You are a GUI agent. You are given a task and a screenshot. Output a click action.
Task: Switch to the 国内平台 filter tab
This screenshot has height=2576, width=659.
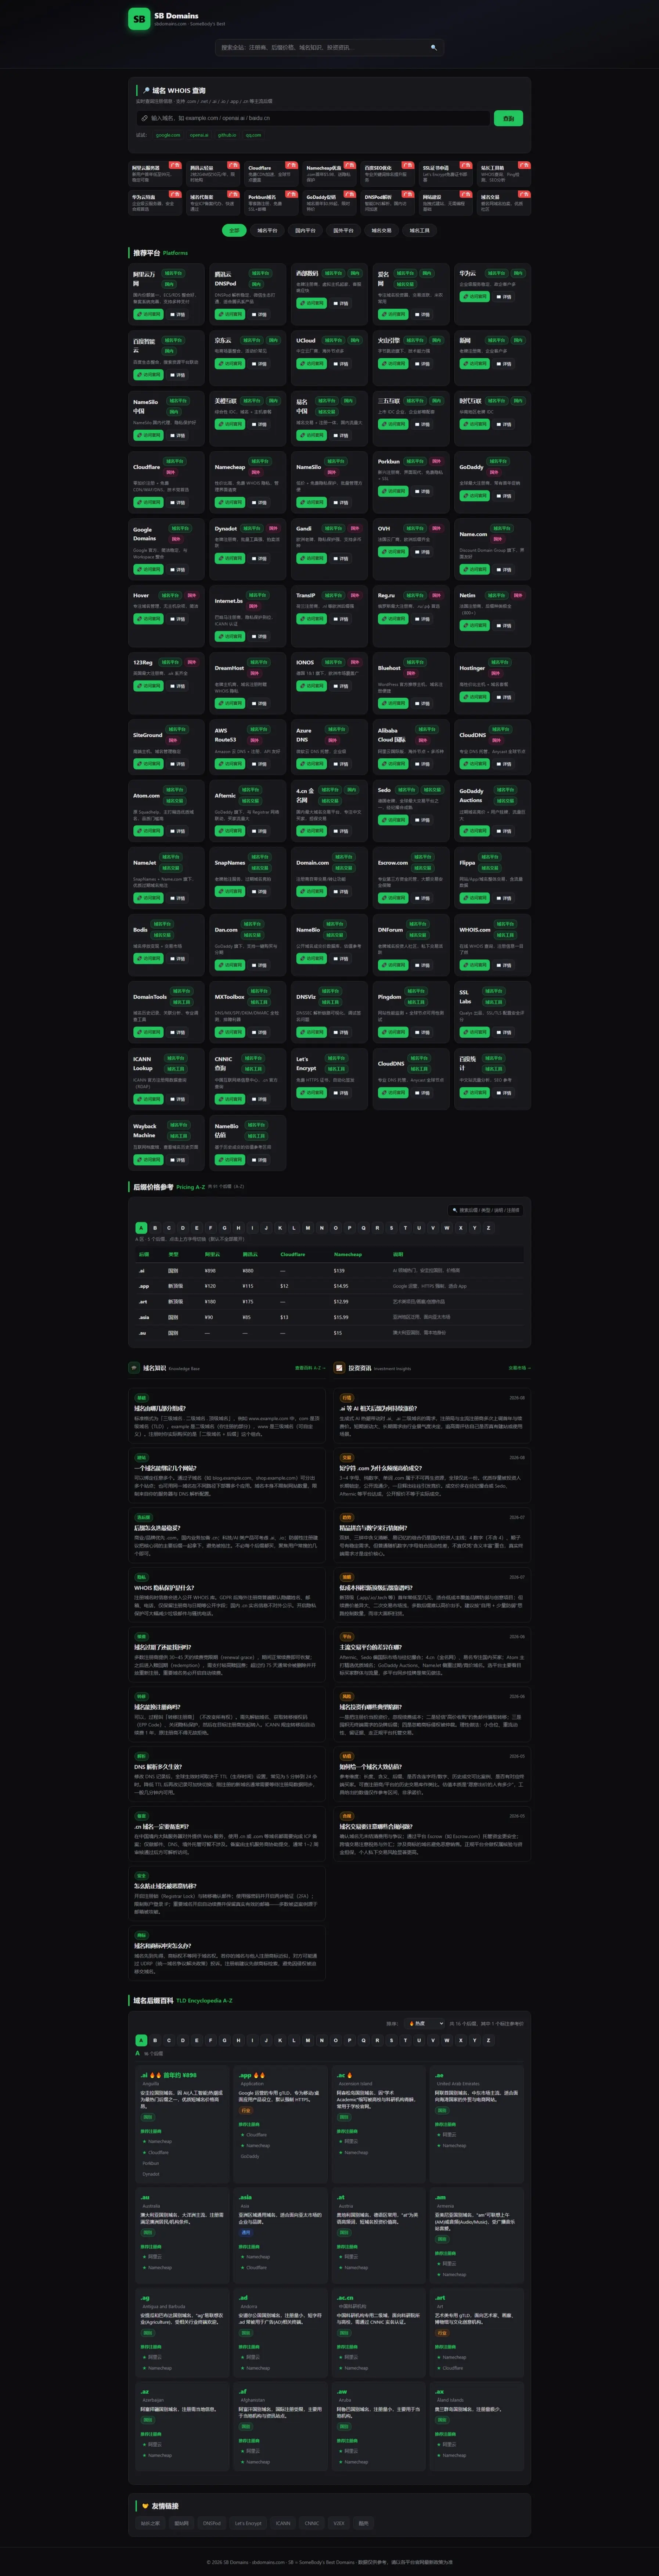(x=305, y=230)
